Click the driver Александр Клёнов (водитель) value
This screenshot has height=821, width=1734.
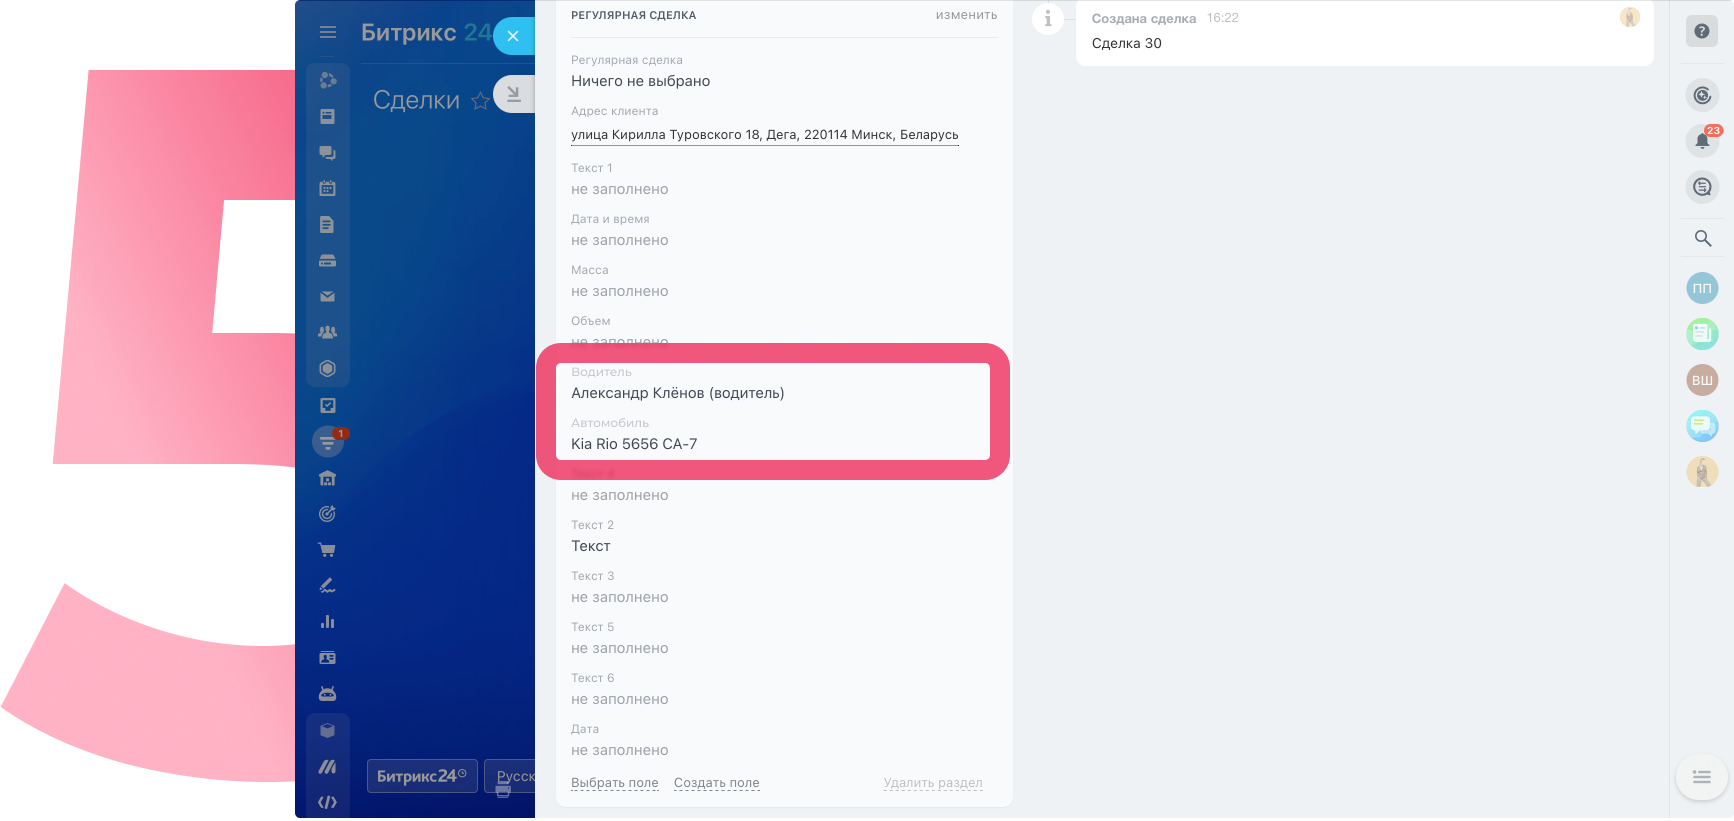678,393
